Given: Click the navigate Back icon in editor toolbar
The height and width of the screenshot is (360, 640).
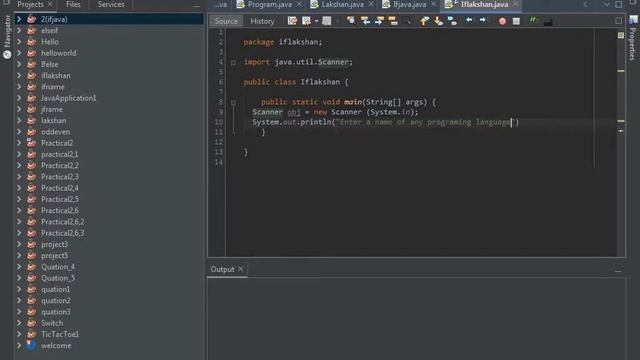Looking at the screenshot, I should 306,21.
